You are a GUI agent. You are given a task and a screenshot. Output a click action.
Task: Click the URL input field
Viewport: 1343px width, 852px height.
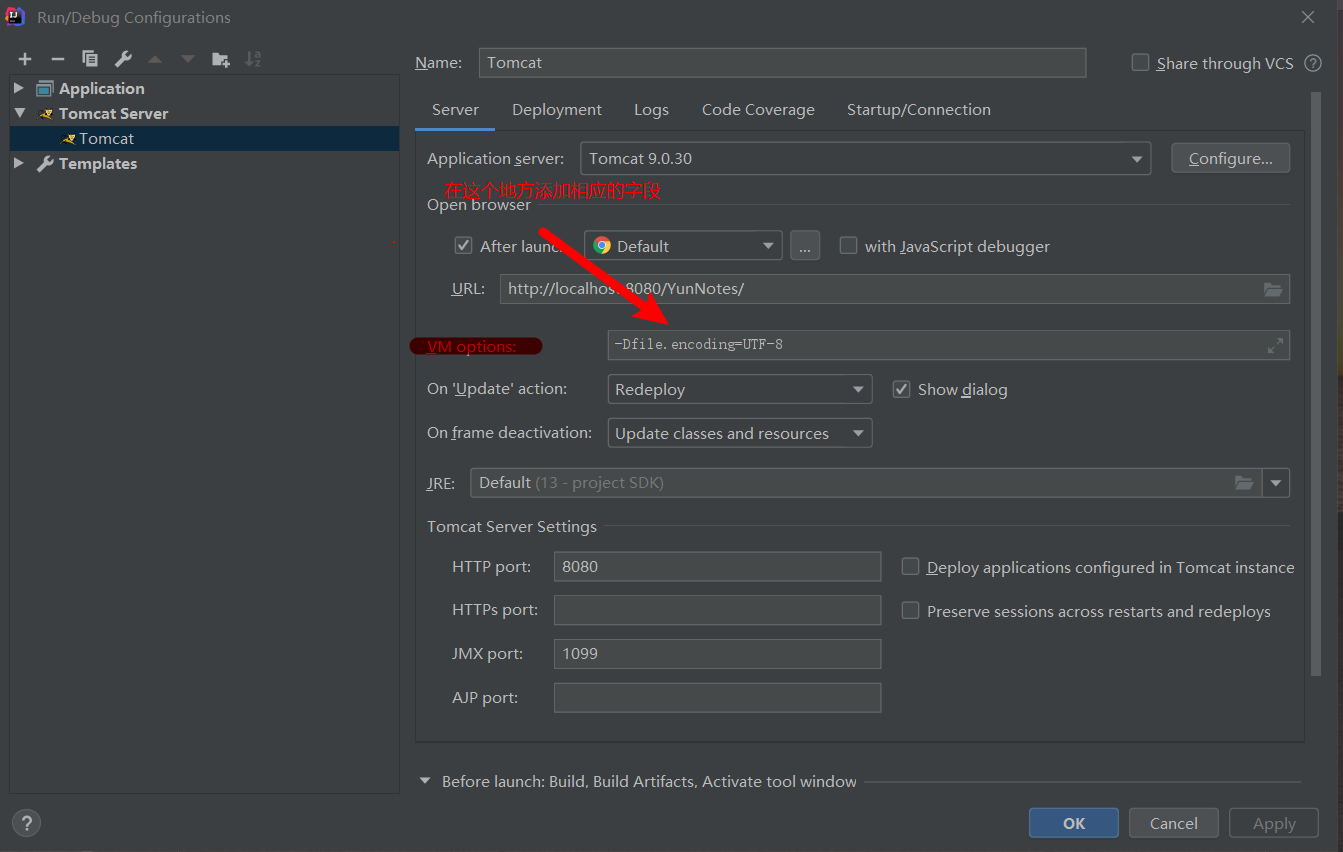pos(895,289)
